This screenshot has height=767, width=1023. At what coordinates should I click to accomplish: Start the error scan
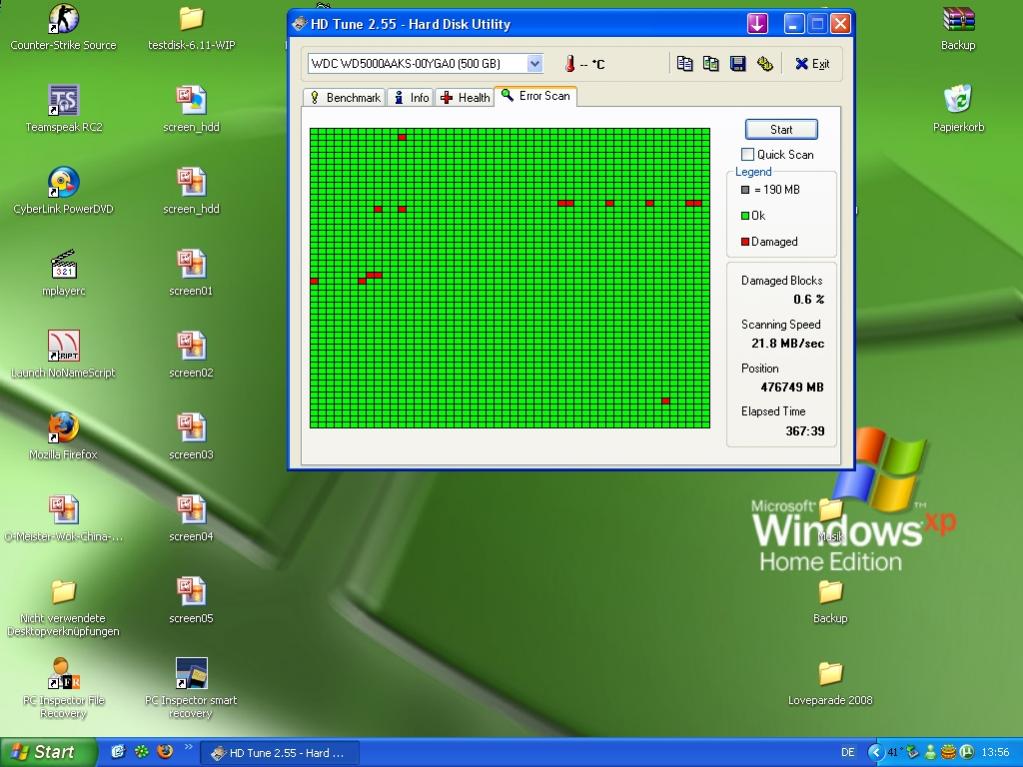coord(781,129)
